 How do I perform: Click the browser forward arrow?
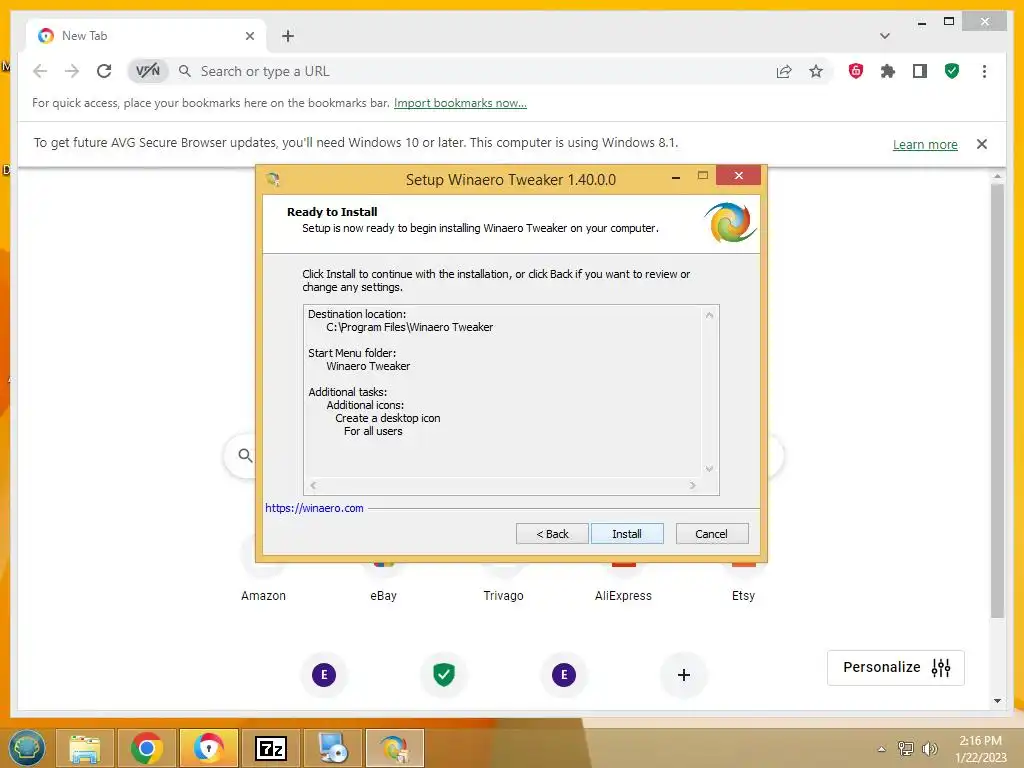(72, 71)
